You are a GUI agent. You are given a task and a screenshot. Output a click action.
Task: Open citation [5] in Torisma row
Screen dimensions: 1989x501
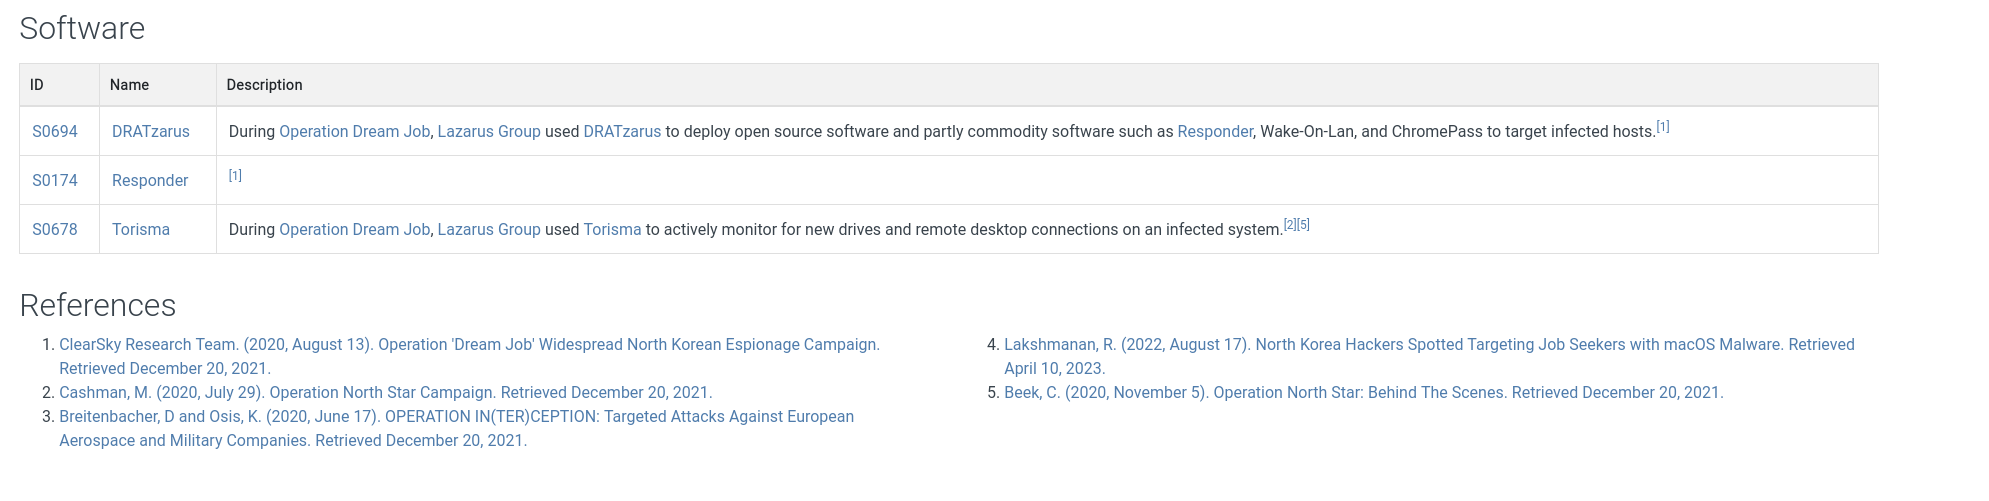1304,224
